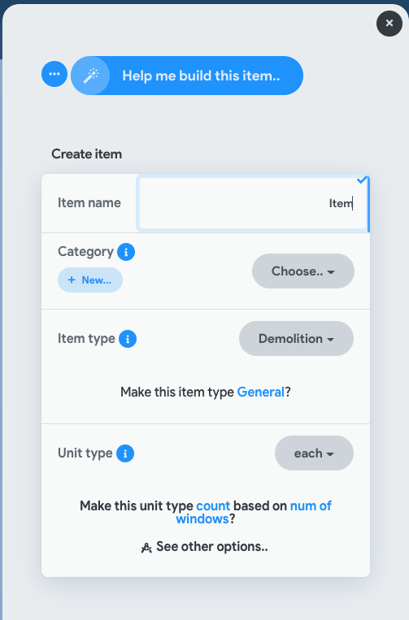The image size is (409, 620).
Task: Close the Create item panel
Action: tap(389, 23)
